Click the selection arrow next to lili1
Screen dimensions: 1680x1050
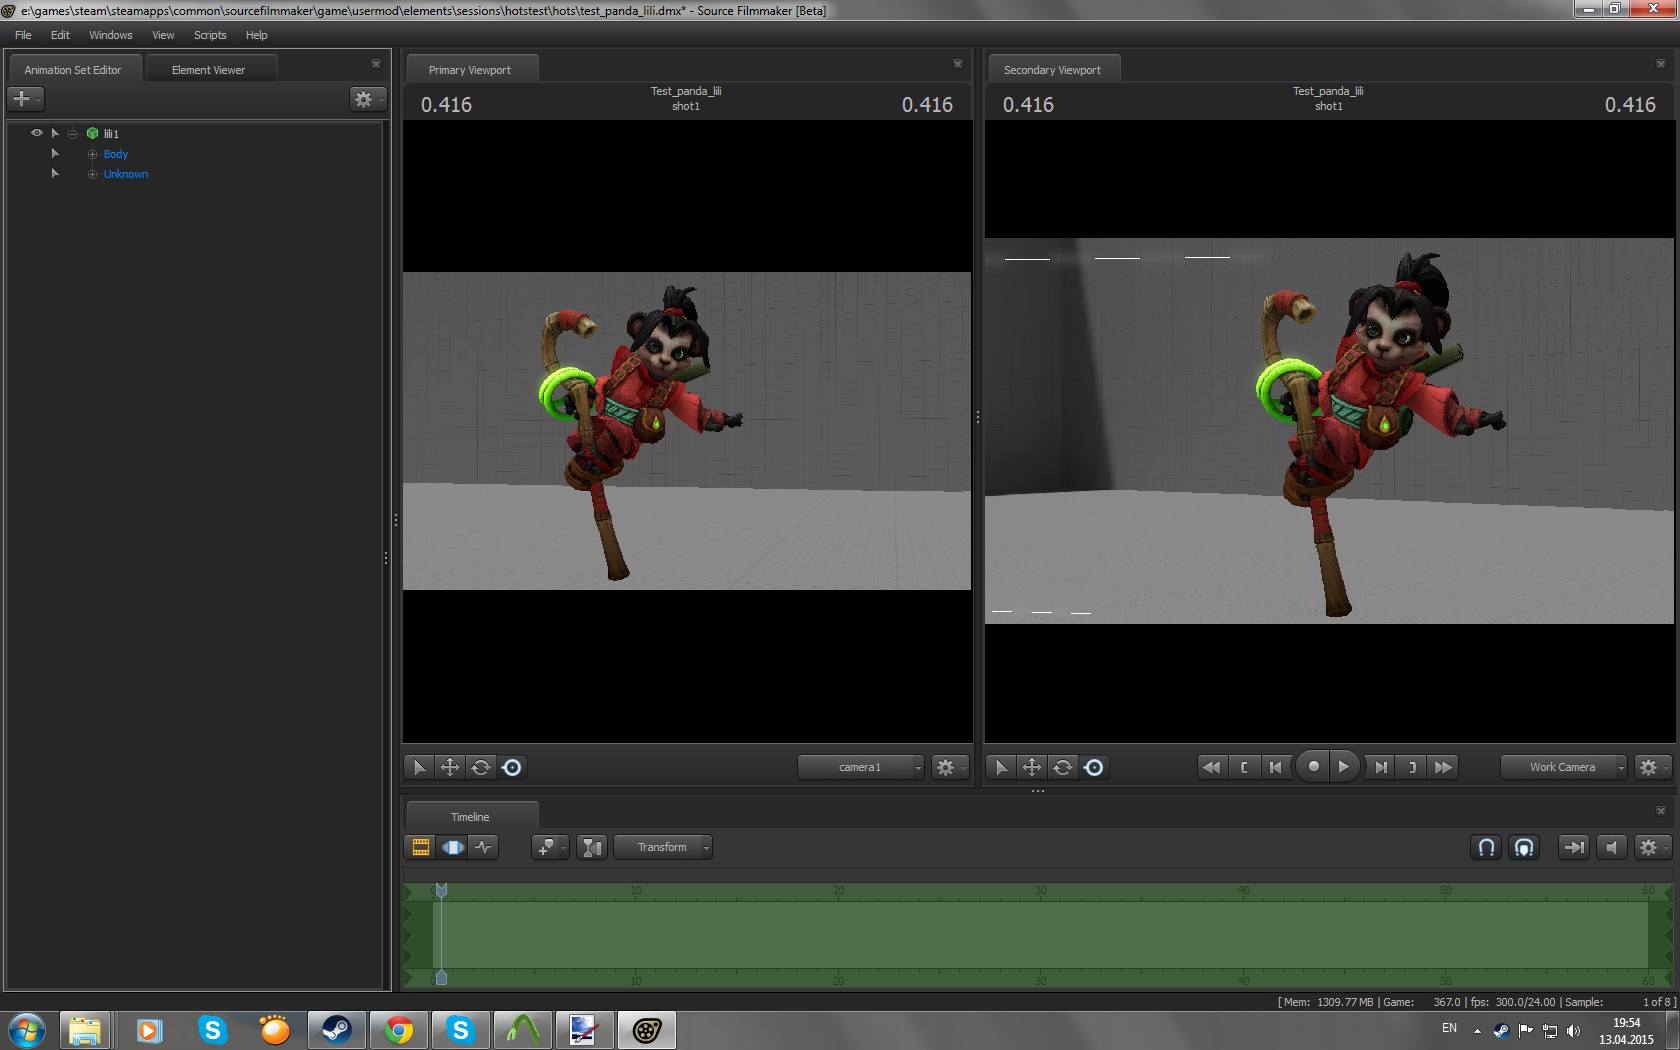click(x=55, y=133)
